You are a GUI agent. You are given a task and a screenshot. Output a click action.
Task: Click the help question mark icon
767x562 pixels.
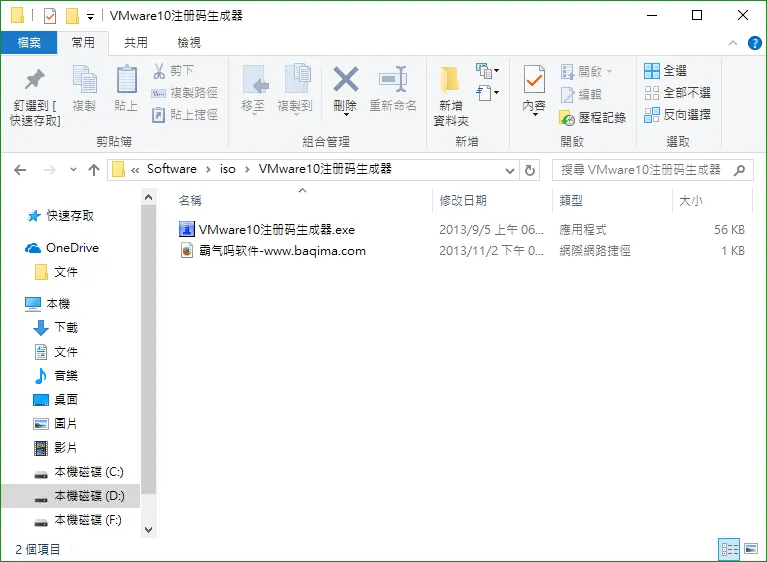pos(754,43)
